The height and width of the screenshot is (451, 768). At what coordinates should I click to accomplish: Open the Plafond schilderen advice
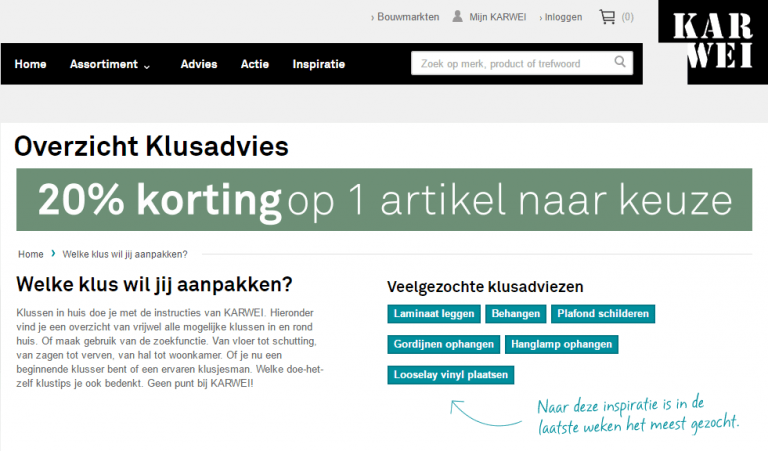point(603,314)
